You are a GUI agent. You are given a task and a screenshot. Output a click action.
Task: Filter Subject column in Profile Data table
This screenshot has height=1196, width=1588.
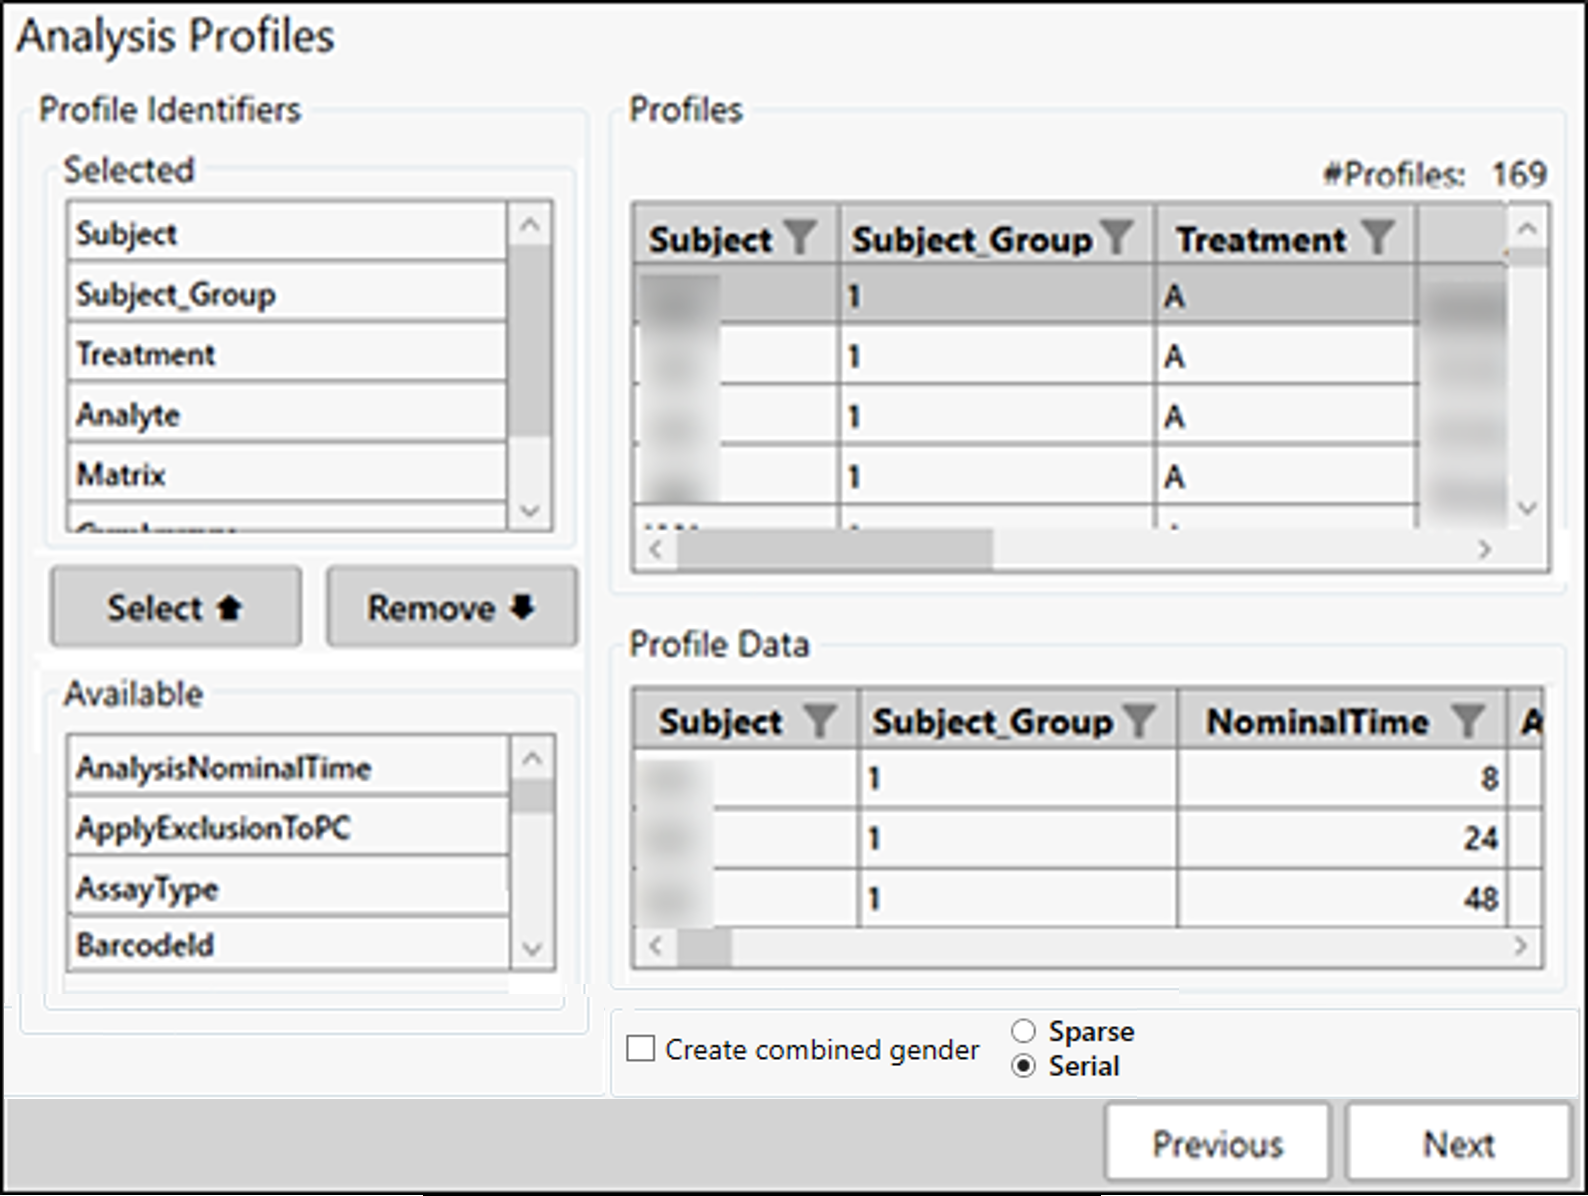[x=820, y=720]
